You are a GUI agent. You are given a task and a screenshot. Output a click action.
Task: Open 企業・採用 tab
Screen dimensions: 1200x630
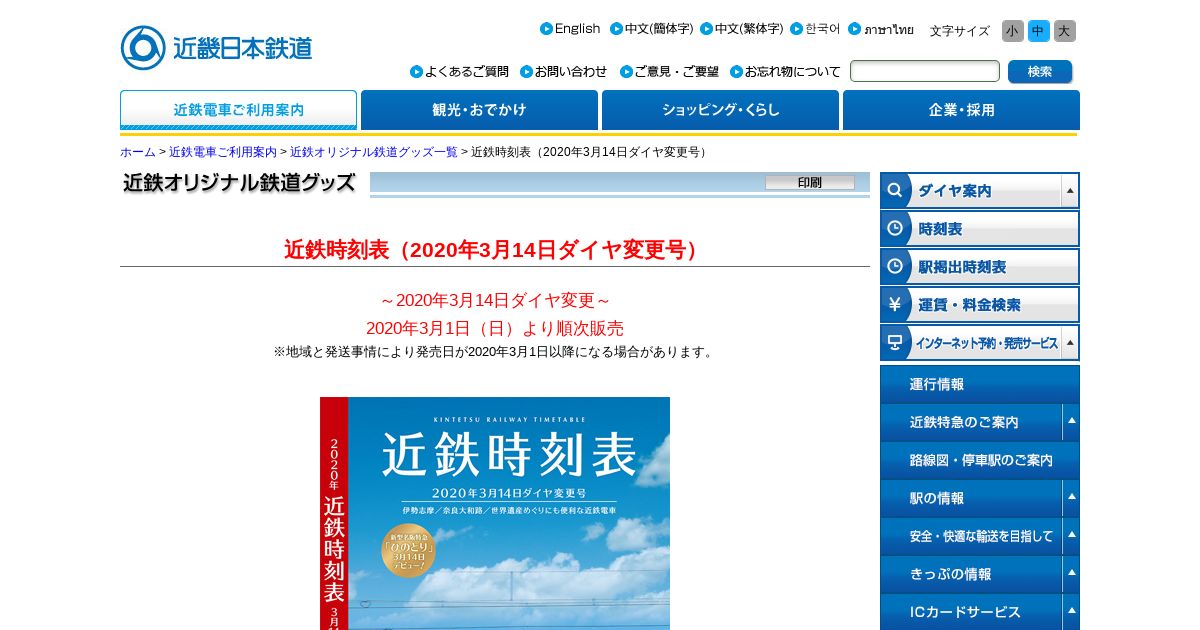[961, 110]
